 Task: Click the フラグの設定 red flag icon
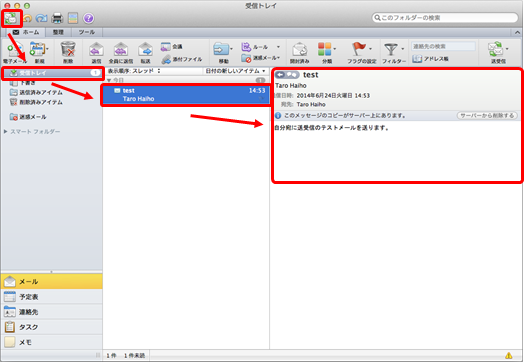(359, 49)
